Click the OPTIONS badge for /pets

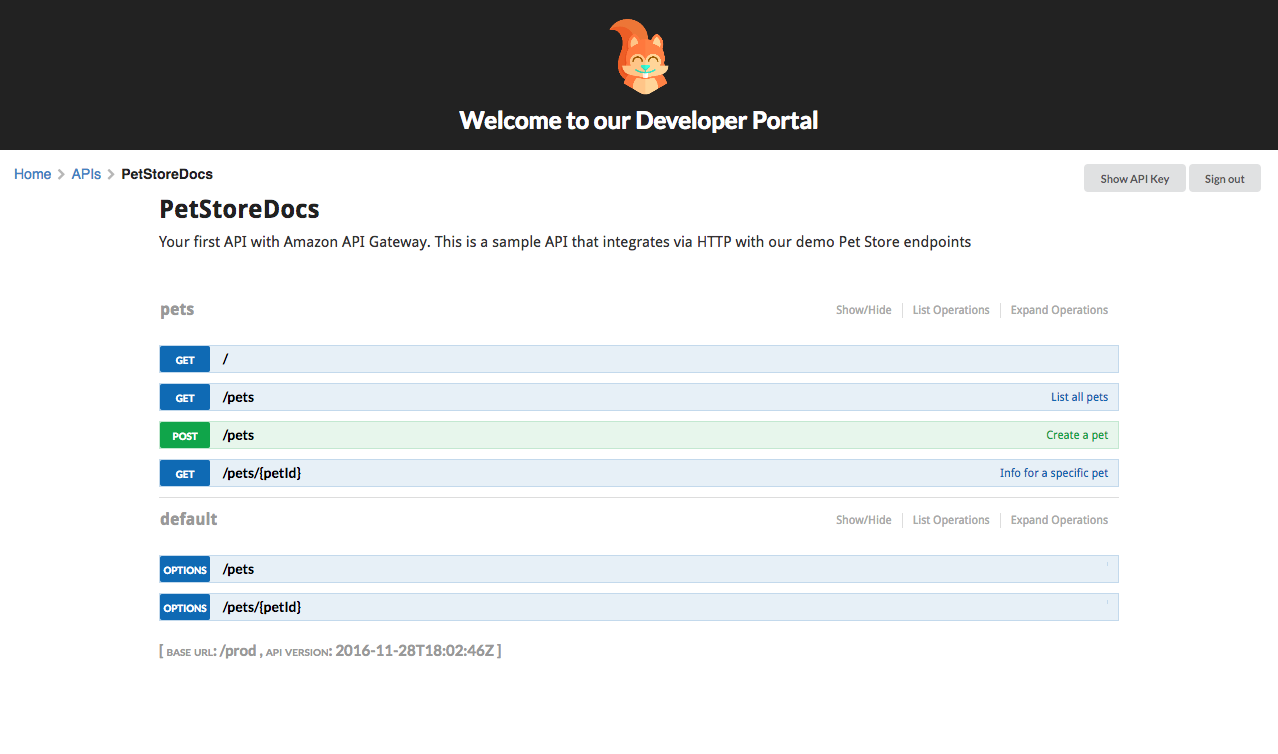[185, 570]
